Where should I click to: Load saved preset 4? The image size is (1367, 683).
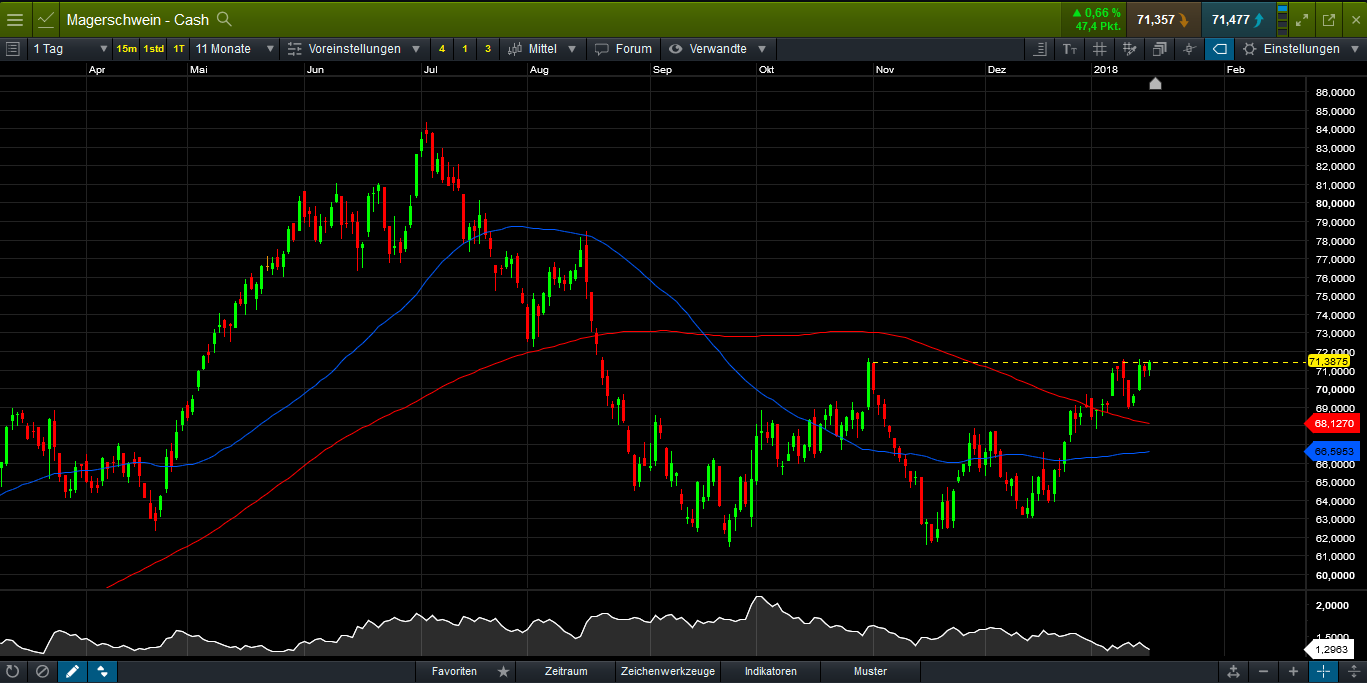(x=442, y=49)
